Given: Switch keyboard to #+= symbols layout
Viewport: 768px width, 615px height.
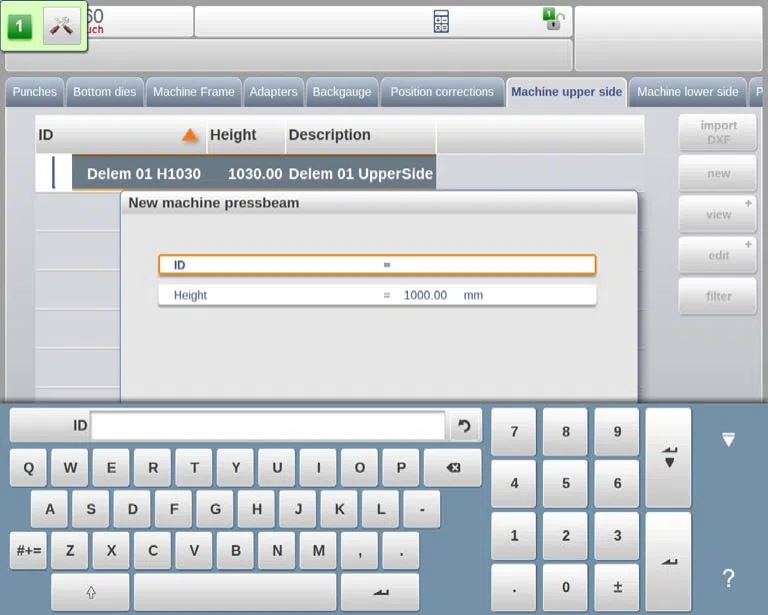Looking at the screenshot, I should pyautogui.click(x=28, y=551).
